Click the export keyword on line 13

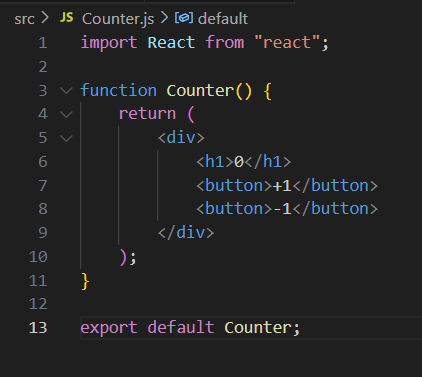109,328
